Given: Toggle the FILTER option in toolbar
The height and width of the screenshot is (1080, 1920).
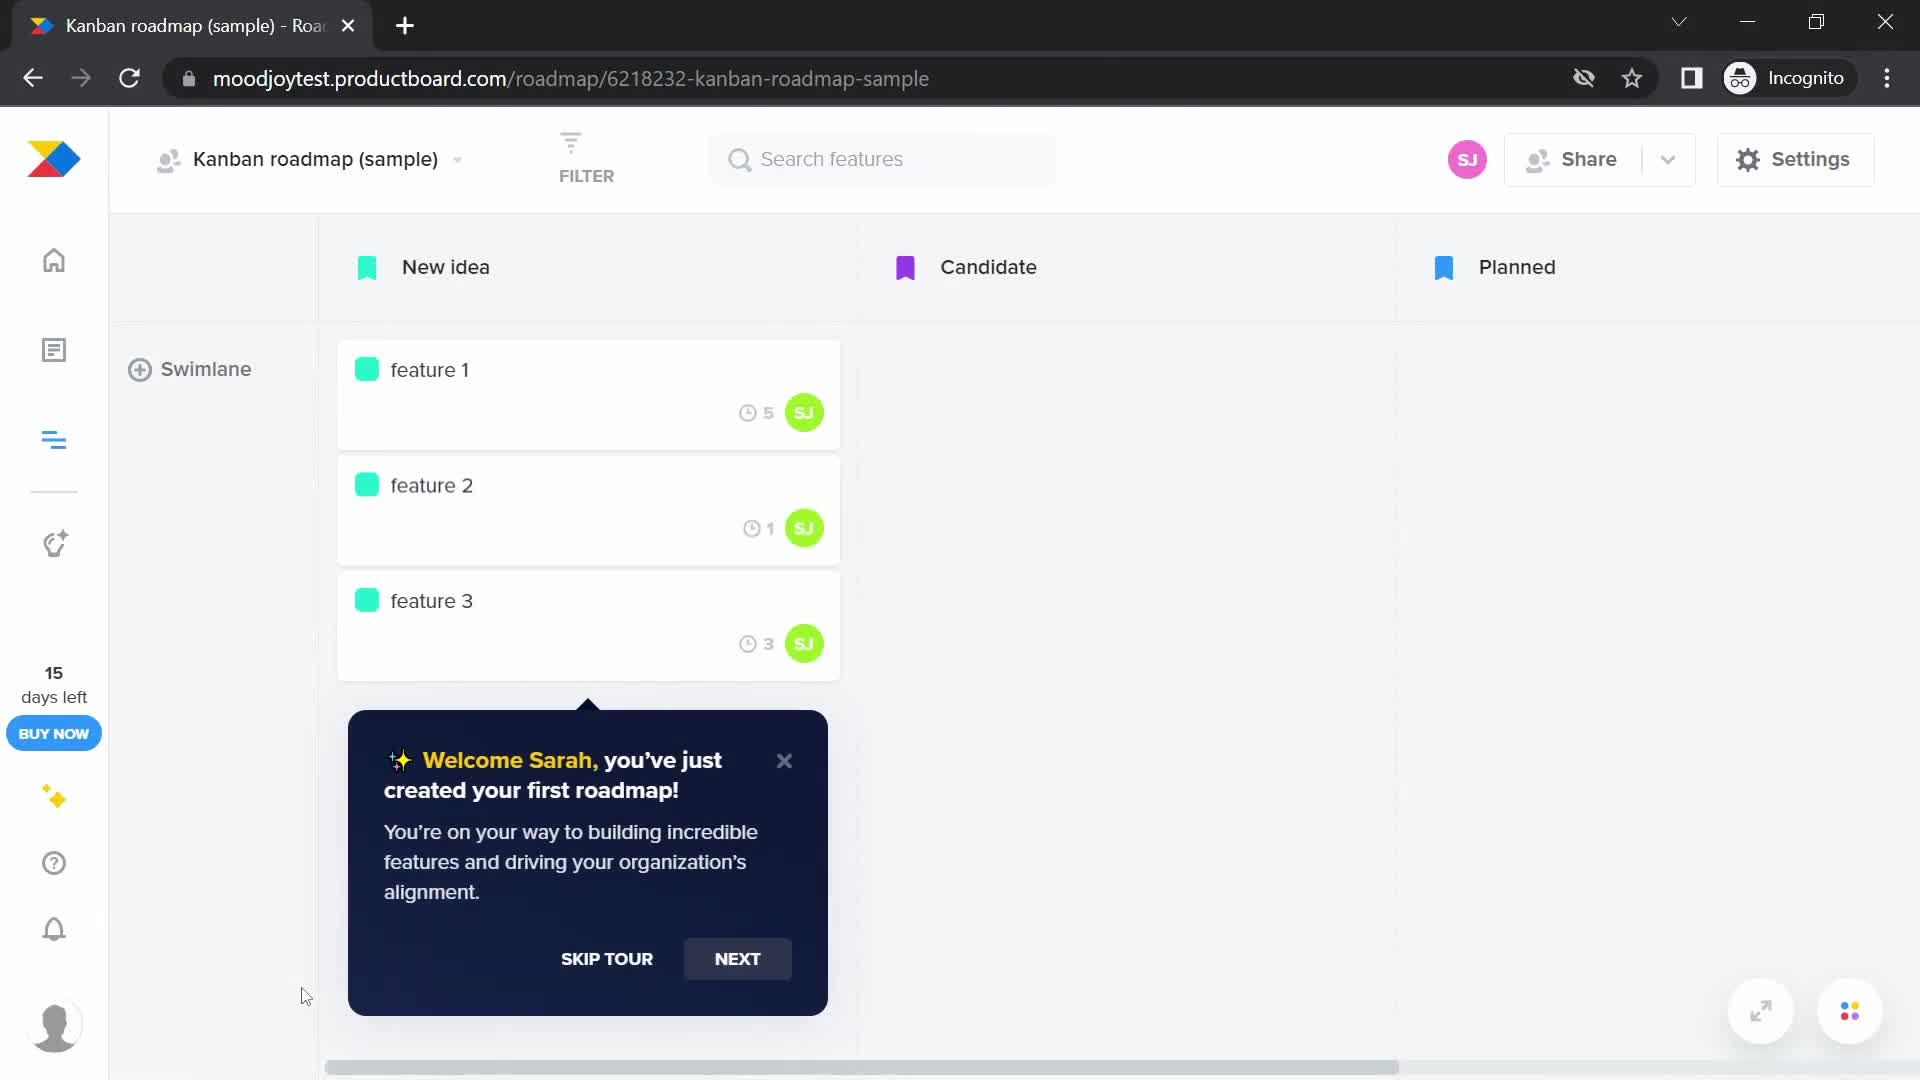Looking at the screenshot, I should pyautogui.click(x=585, y=158).
